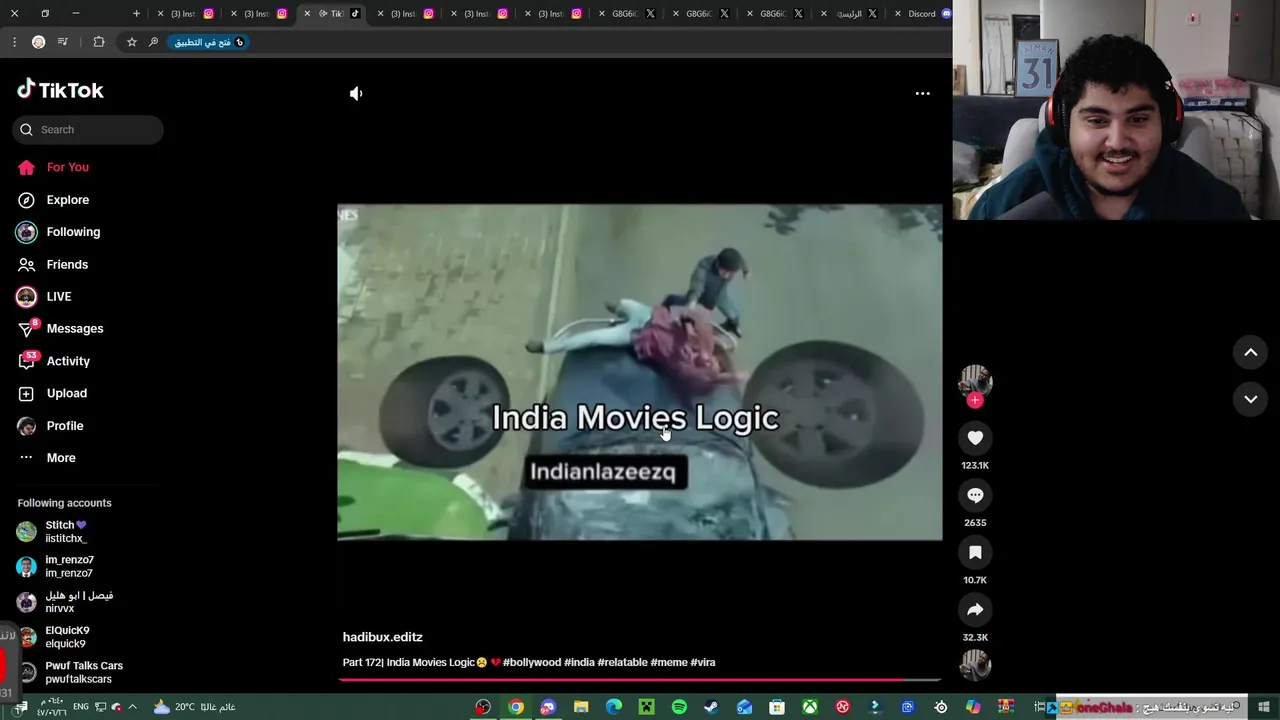Open the Xbox app from the taskbar
1280x720 pixels.
809,707
